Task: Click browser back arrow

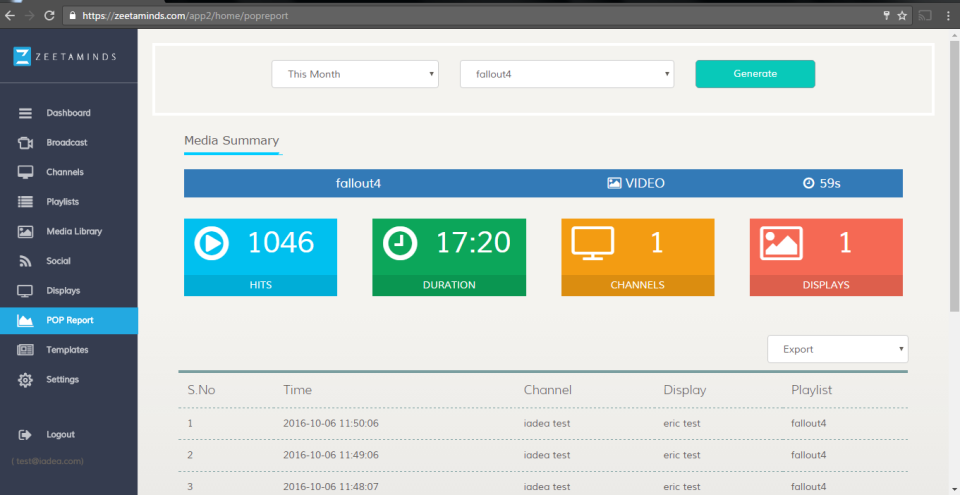Action: (x=10, y=16)
